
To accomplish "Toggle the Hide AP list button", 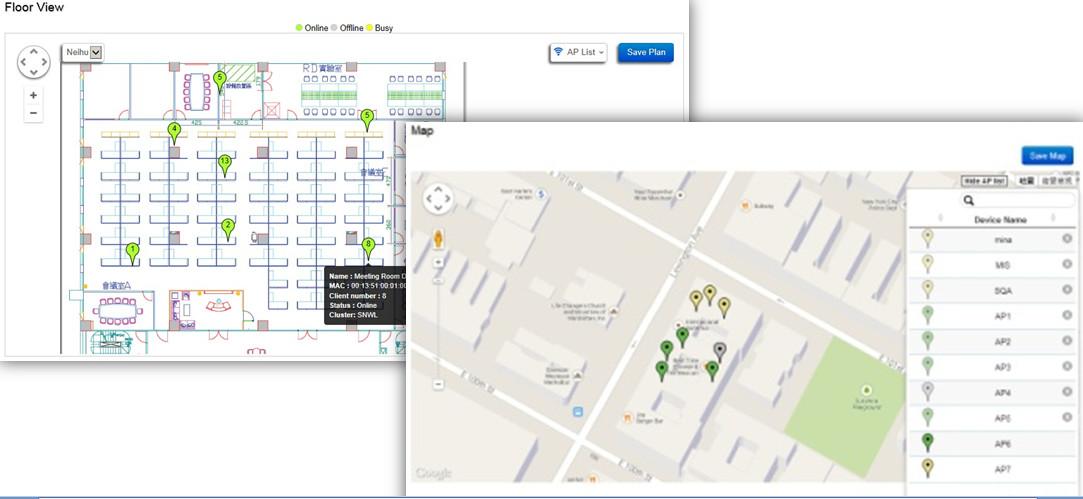I will 984,181.
